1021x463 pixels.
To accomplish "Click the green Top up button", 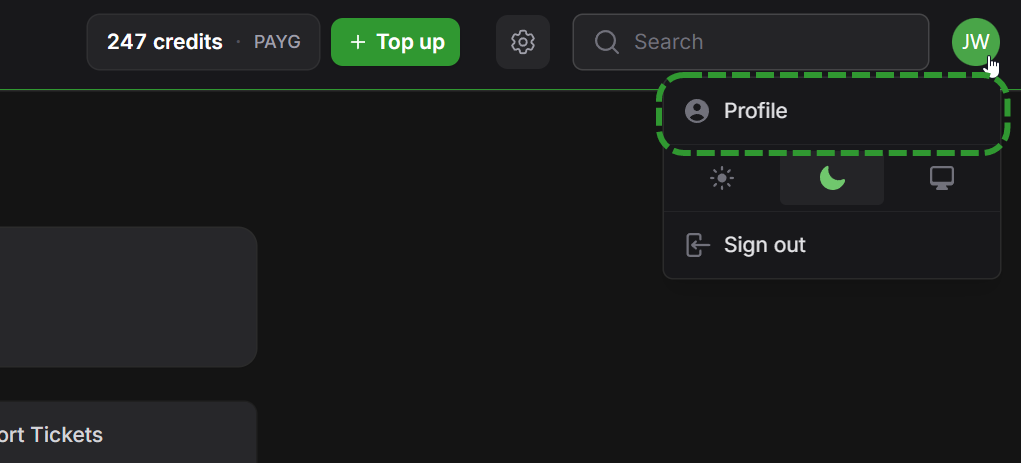I will (395, 42).
